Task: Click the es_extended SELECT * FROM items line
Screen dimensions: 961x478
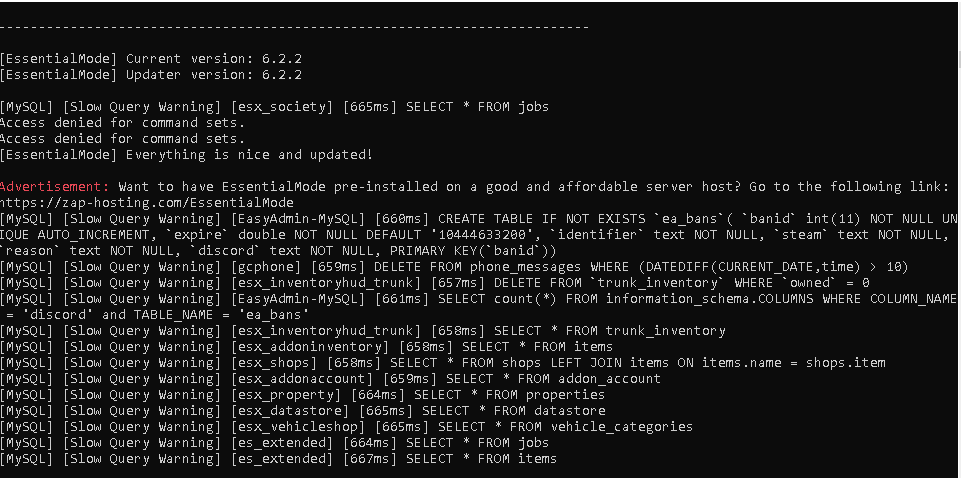Action: tap(279, 458)
